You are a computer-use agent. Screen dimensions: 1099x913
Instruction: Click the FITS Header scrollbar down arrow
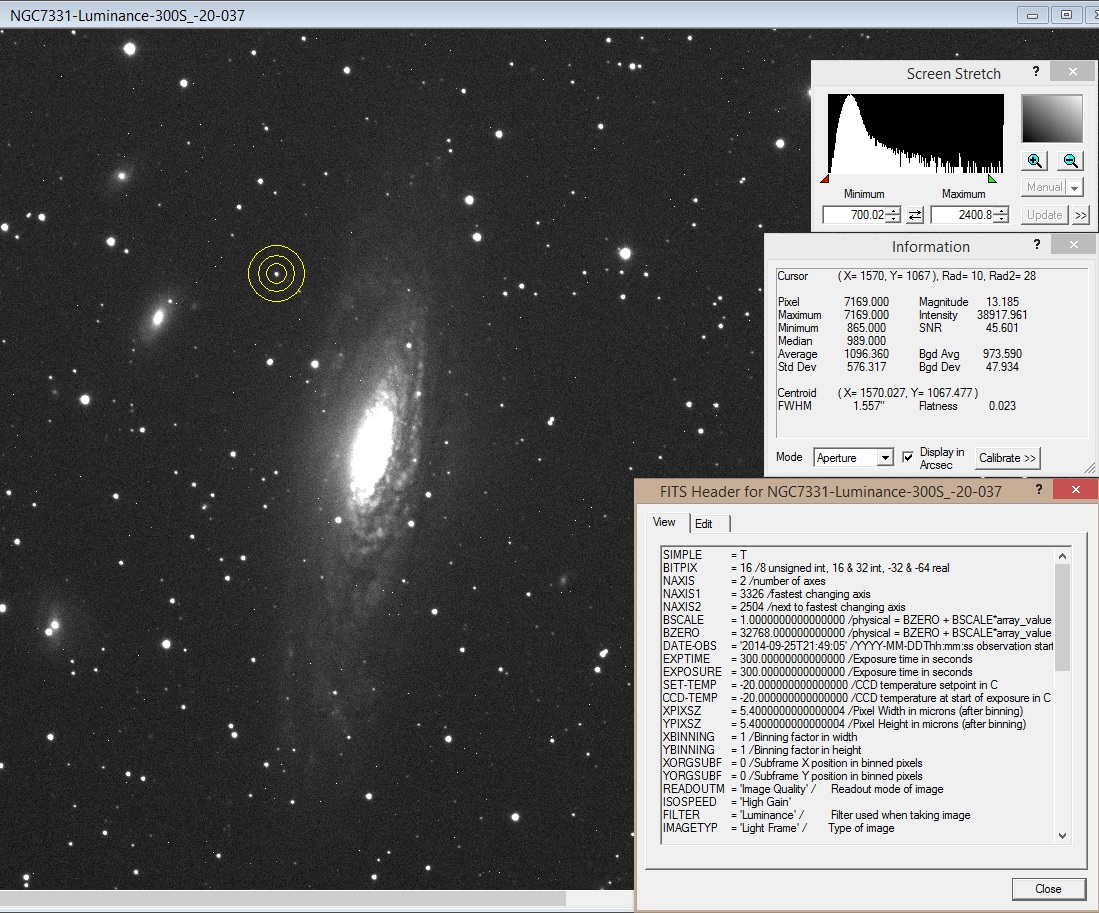1062,836
